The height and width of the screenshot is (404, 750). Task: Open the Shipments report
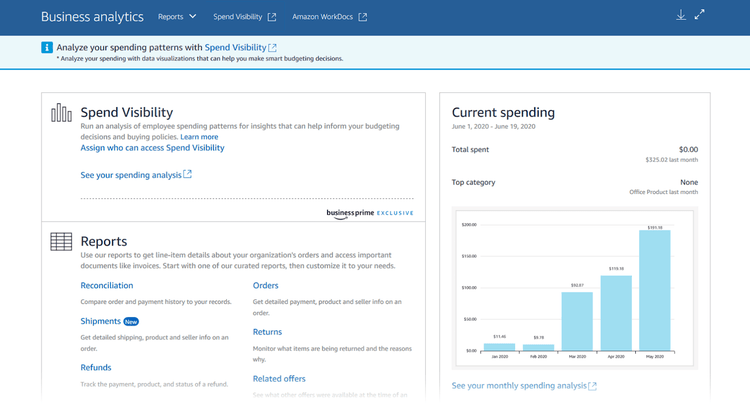pos(100,321)
